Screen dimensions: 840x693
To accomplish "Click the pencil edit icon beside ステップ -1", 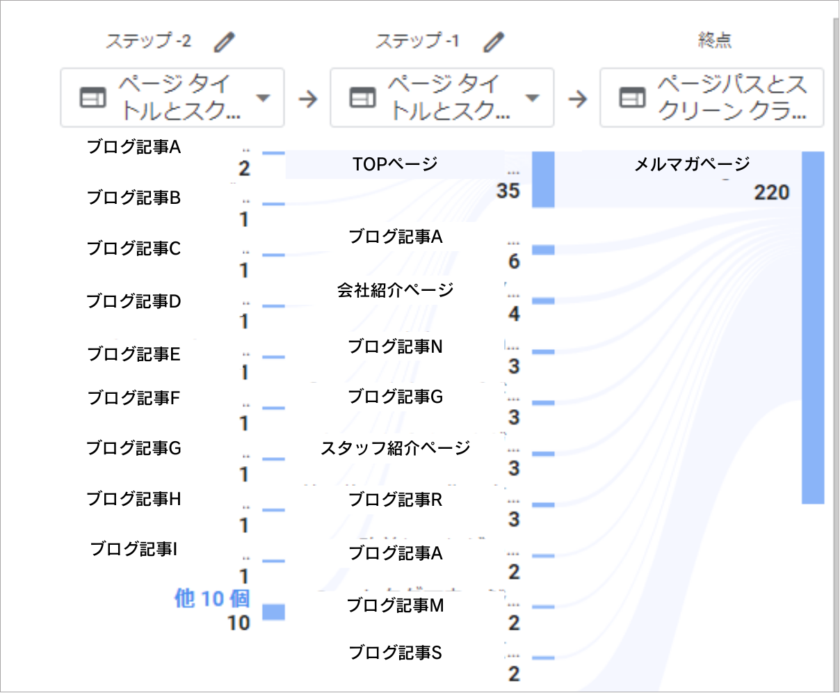I will [494, 41].
